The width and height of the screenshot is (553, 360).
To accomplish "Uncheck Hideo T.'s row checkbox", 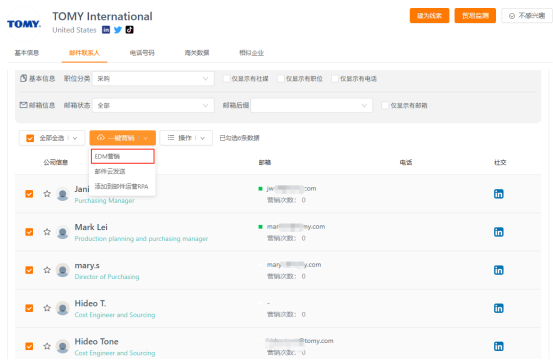I will [x=29, y=308].
